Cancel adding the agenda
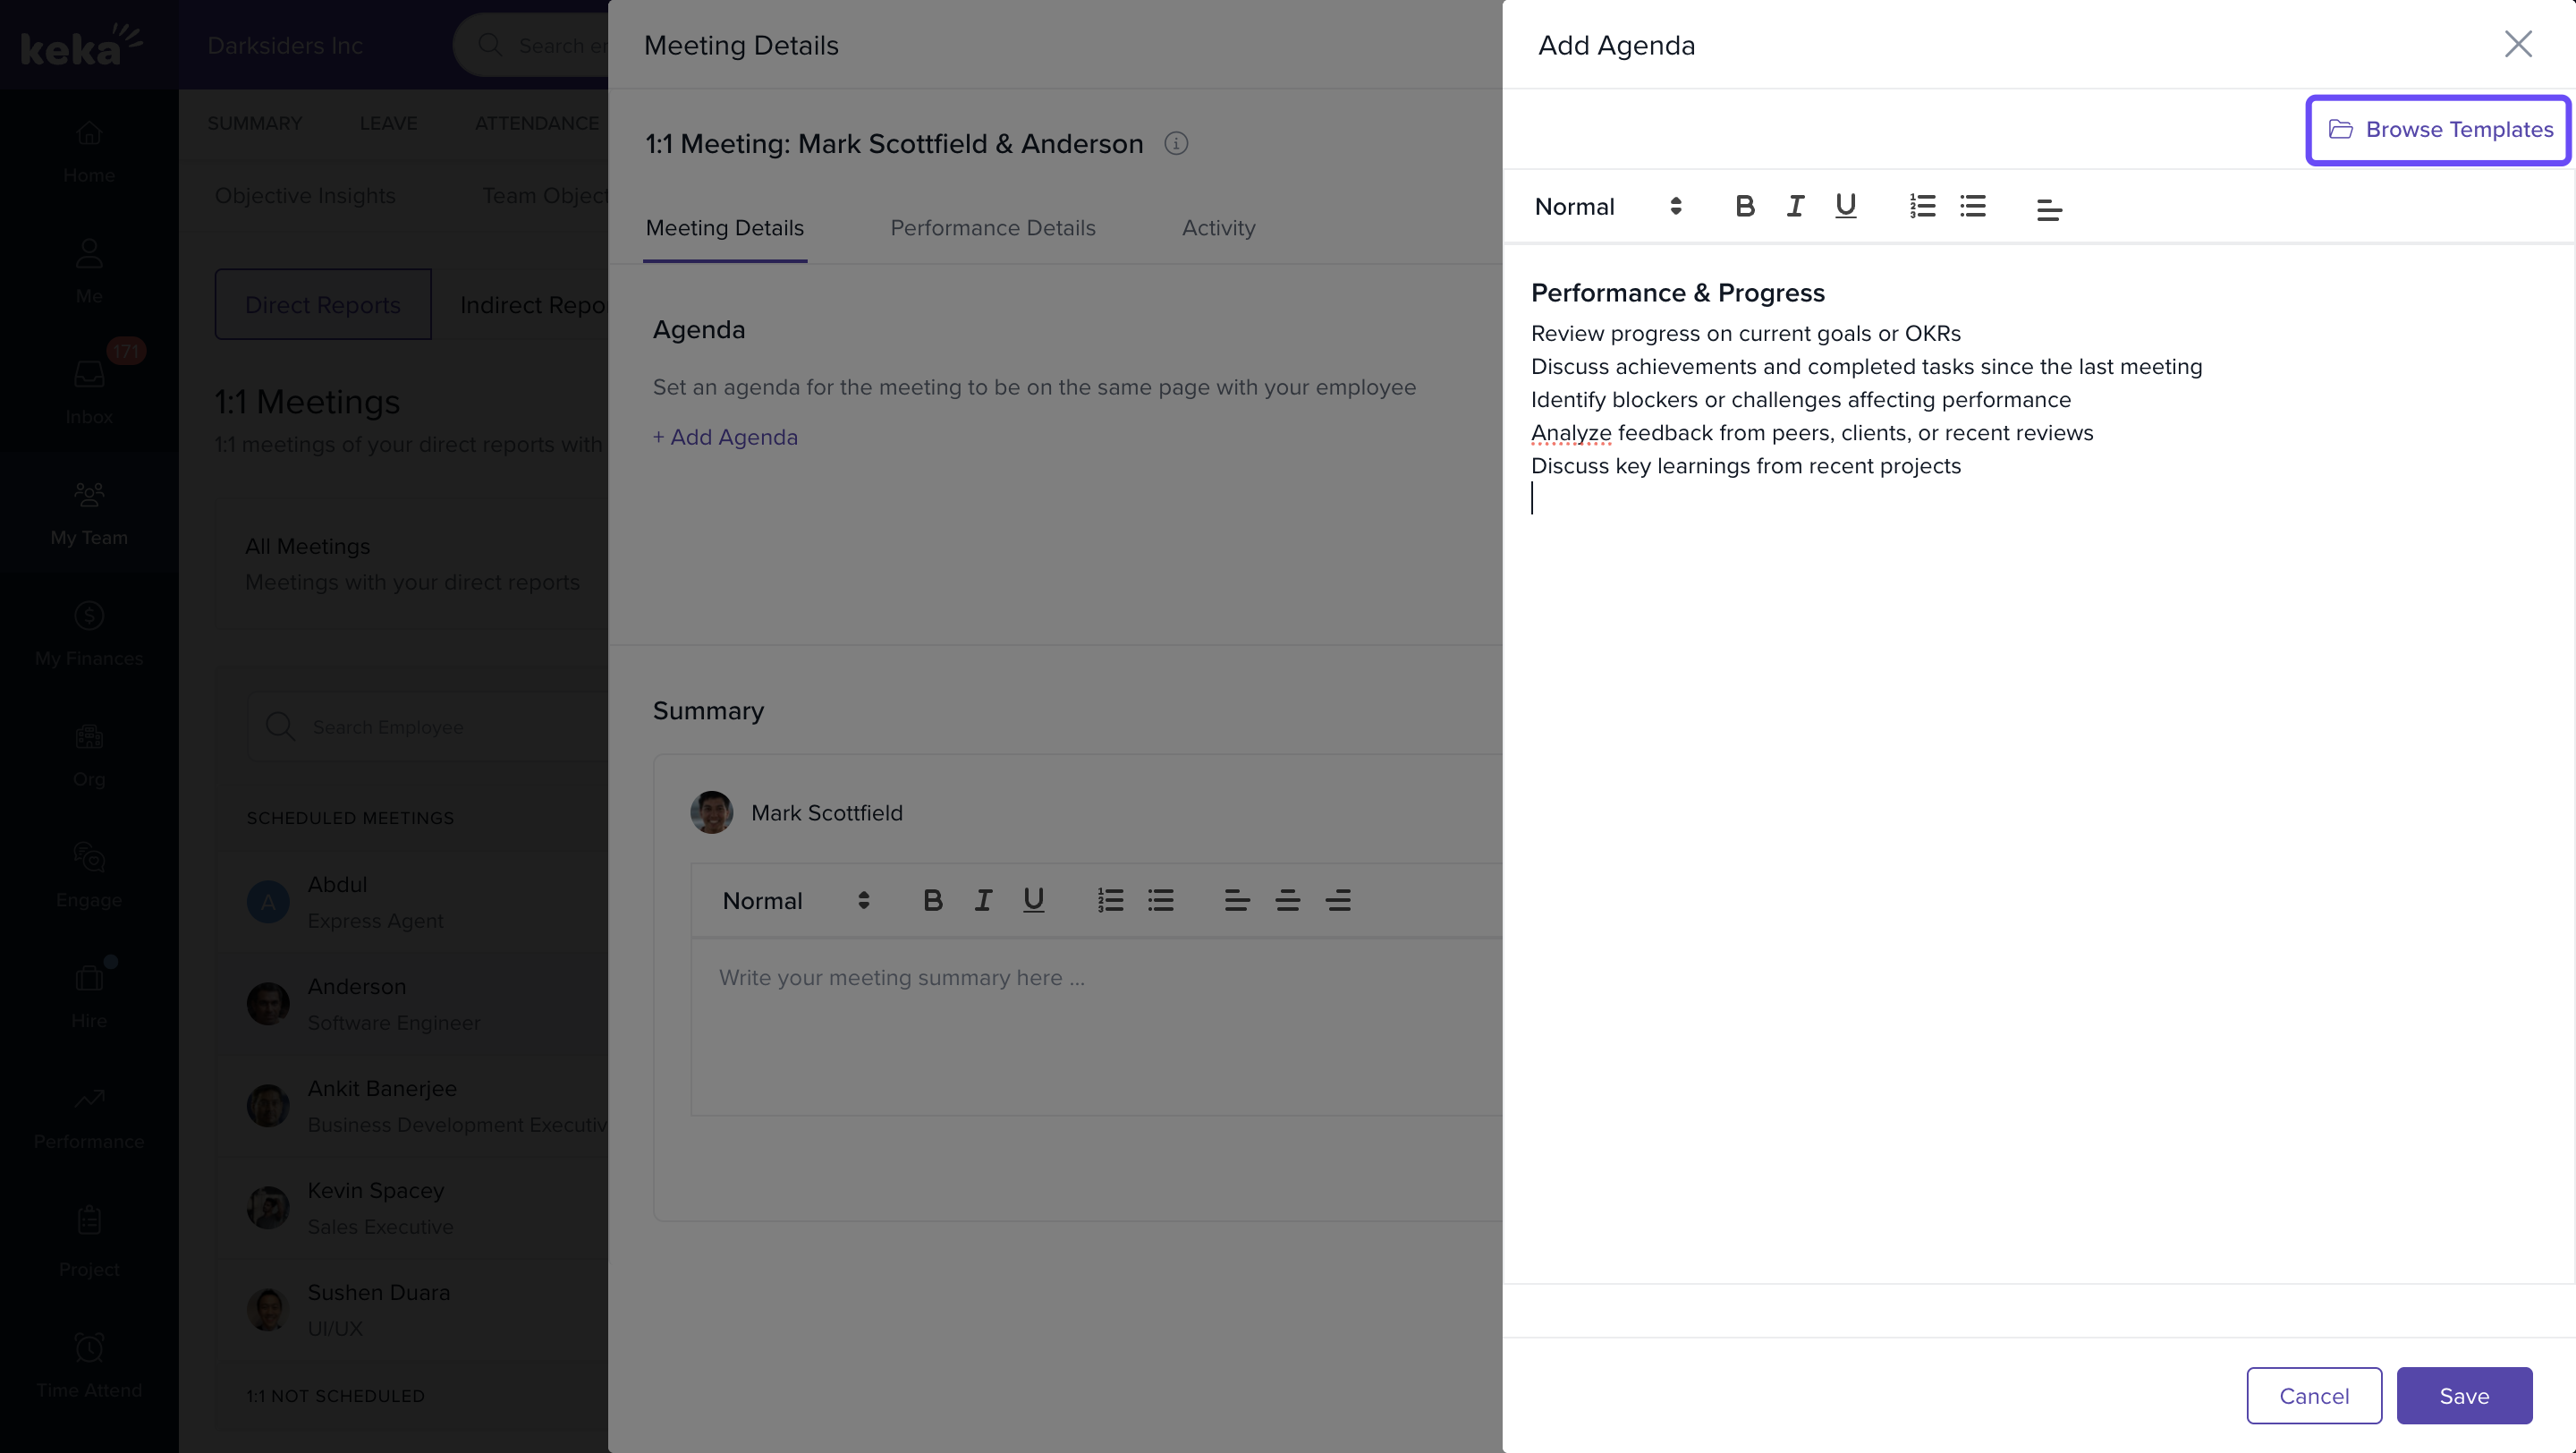The height and width of the screenshot is (1453, 2576). [x=2314, y=1395]
